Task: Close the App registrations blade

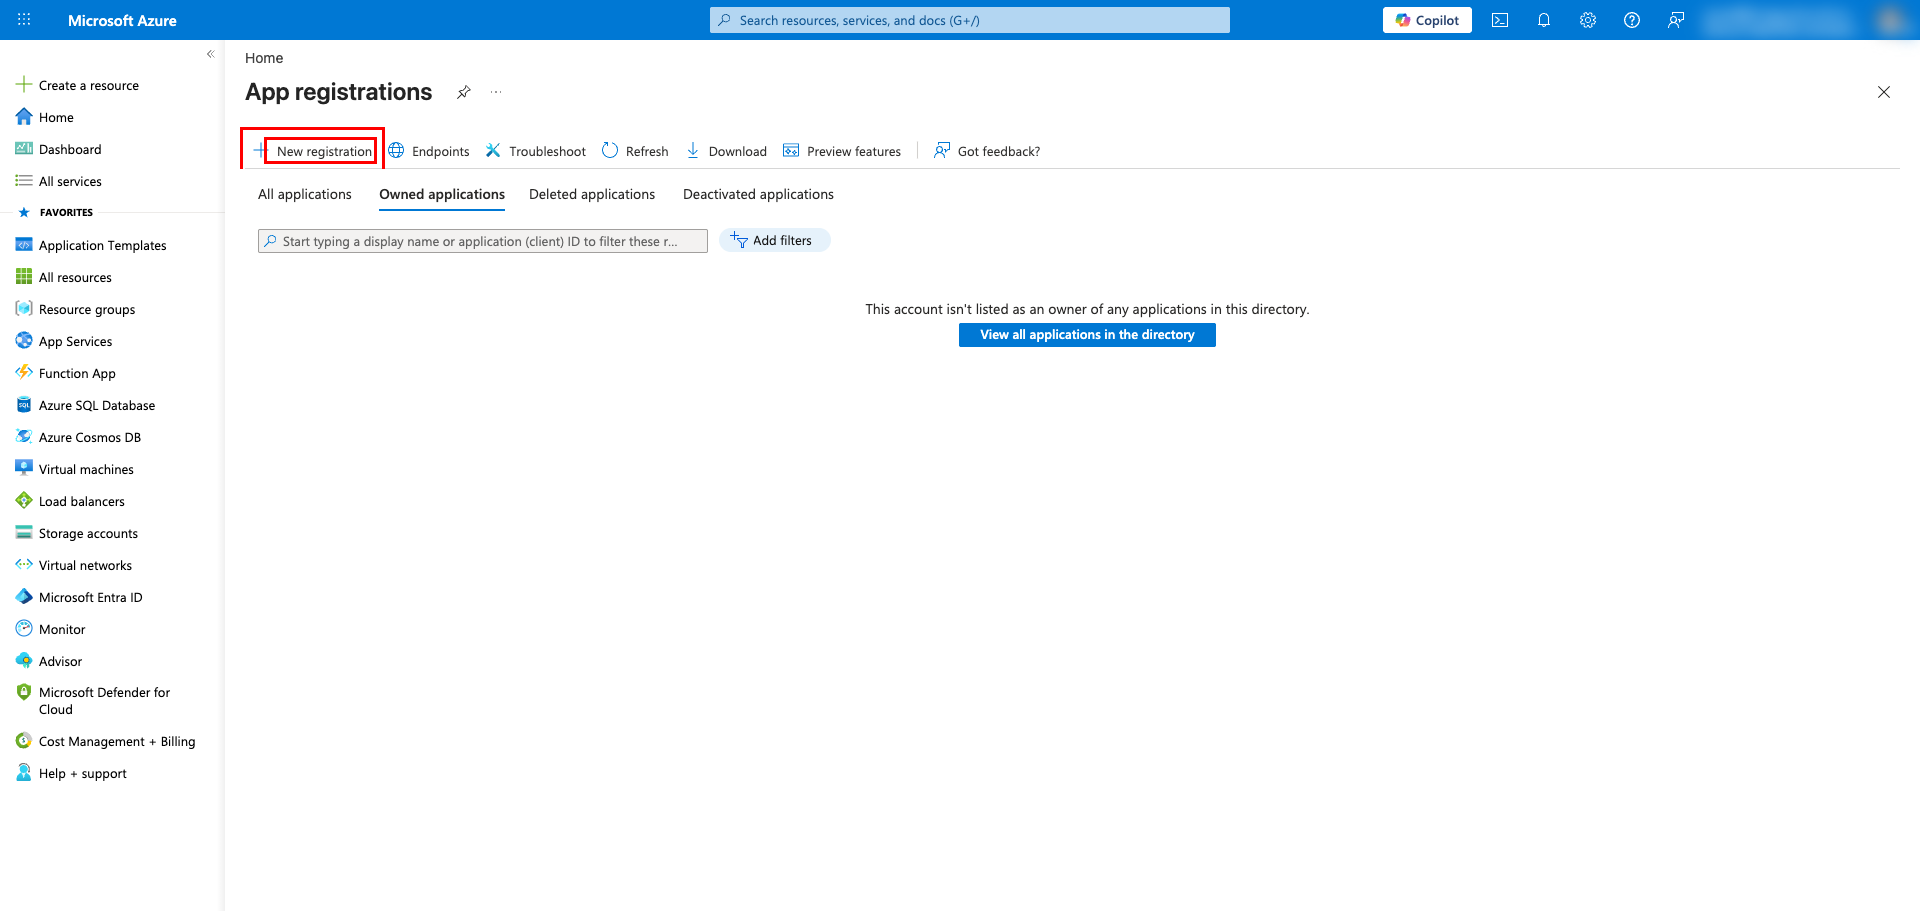Action: (1884, 92)
